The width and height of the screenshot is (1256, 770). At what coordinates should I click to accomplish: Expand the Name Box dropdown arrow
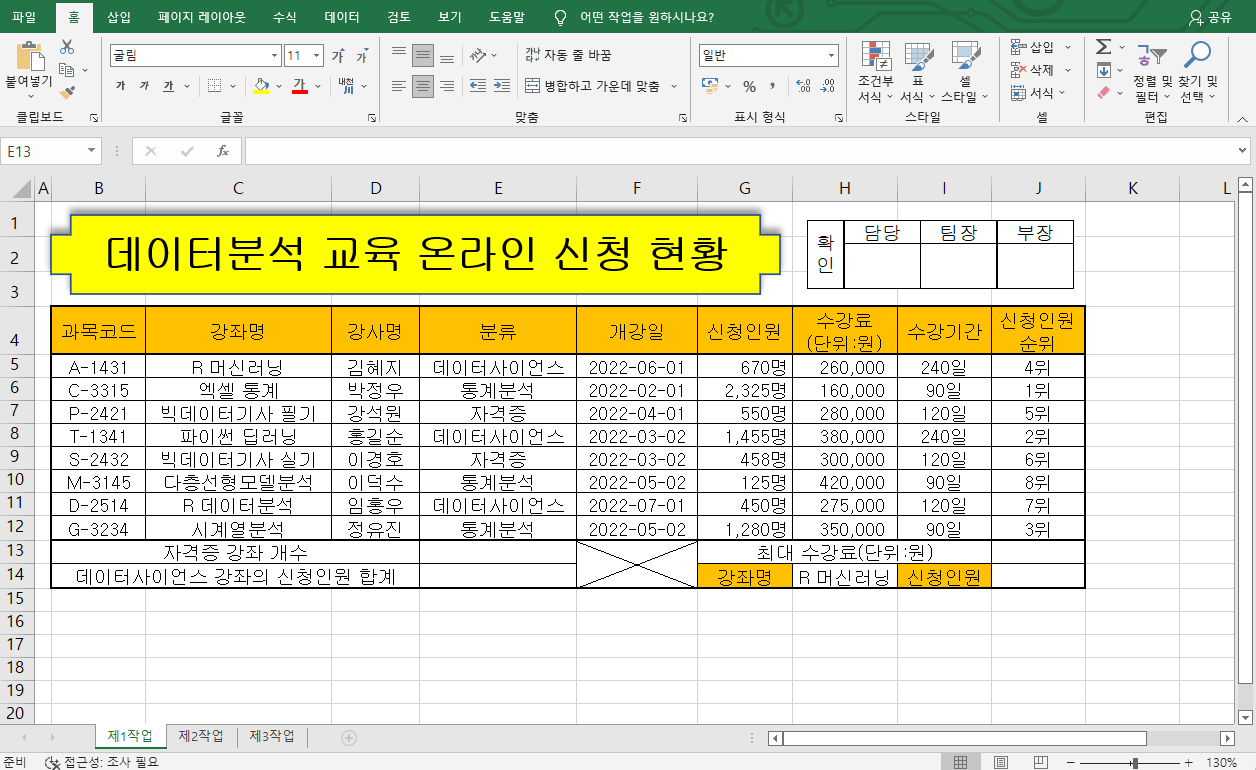92,151
